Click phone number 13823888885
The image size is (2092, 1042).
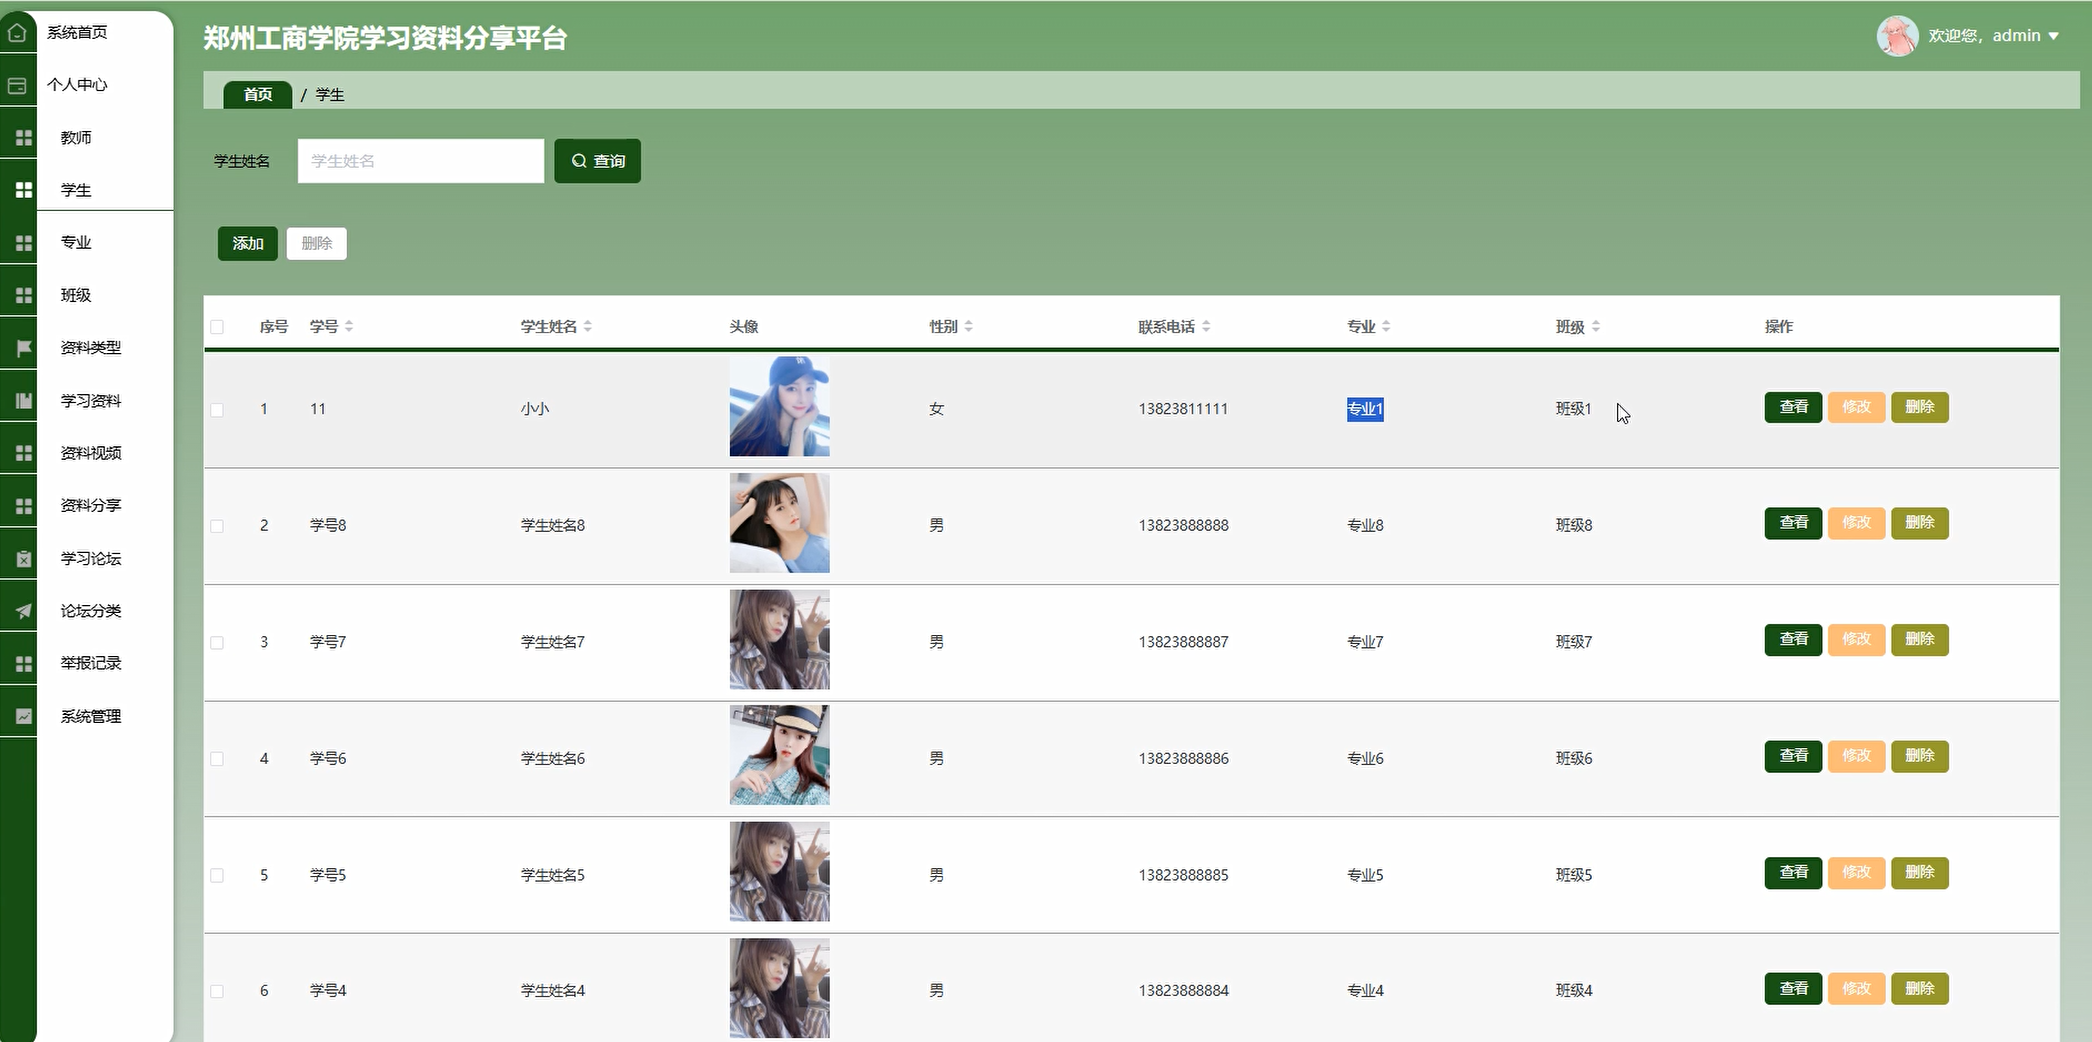1183,876
